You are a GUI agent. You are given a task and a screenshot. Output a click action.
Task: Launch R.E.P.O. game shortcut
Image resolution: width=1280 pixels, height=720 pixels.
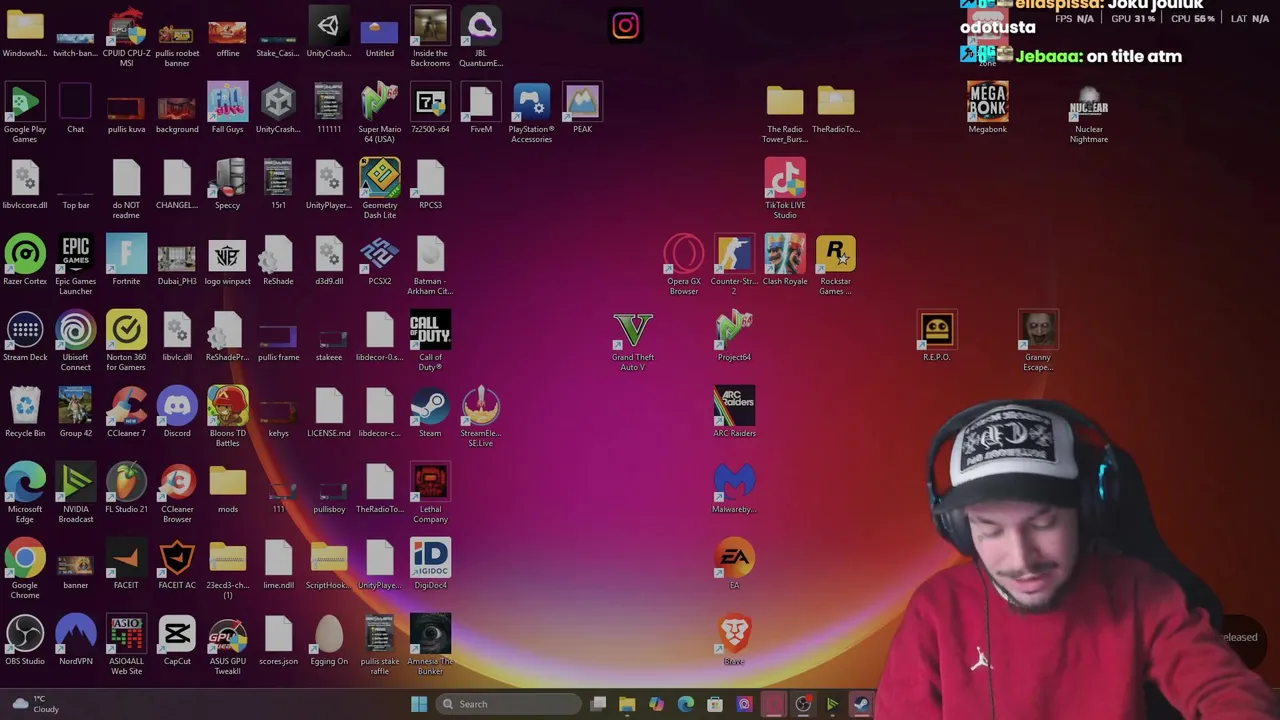(x=937, y=336)
